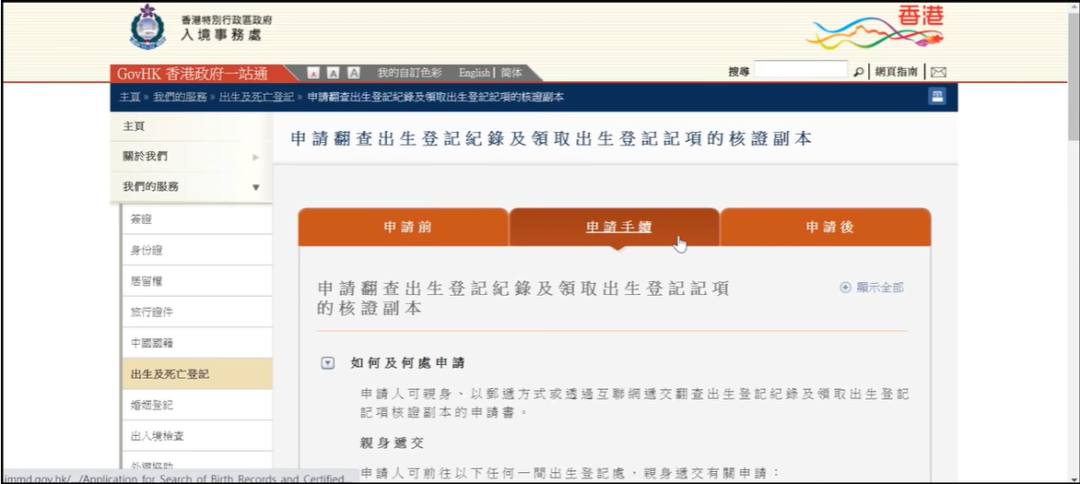The image size is (1080, 484).
Task: Click the Hong Kong dragon brand logo
Action: (x=875, y=28)
